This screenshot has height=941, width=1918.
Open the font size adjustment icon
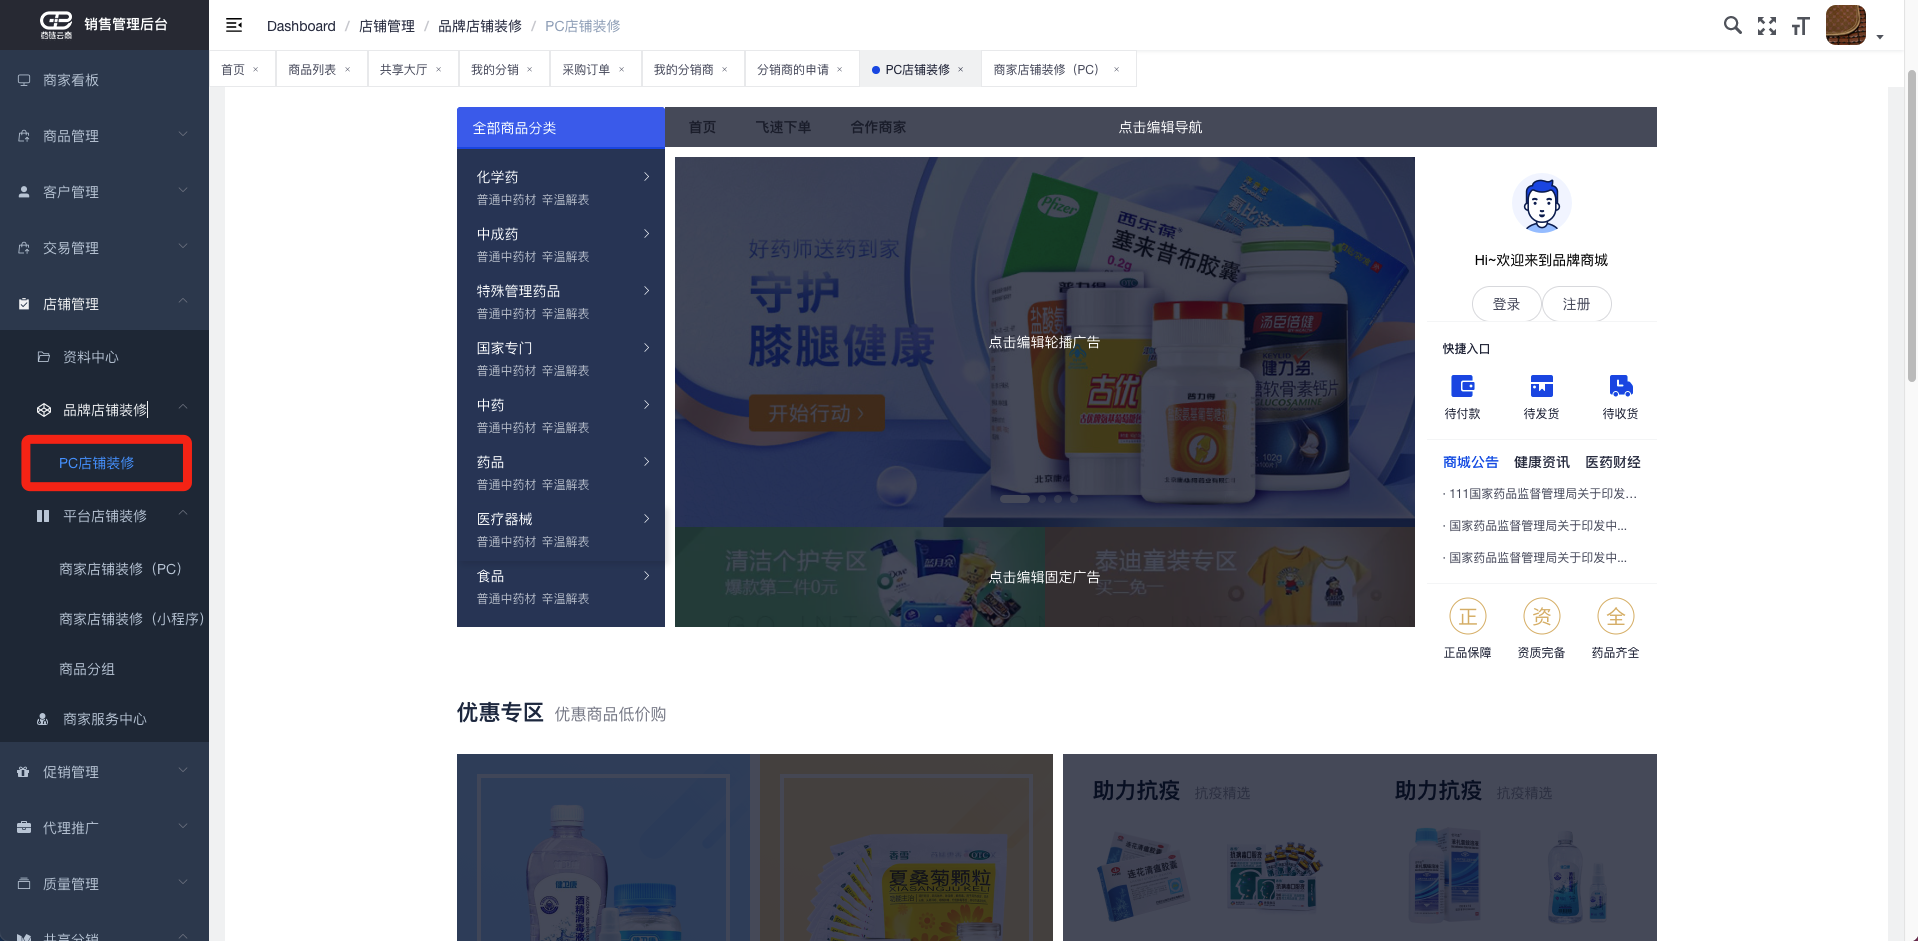coord(1800,26)
